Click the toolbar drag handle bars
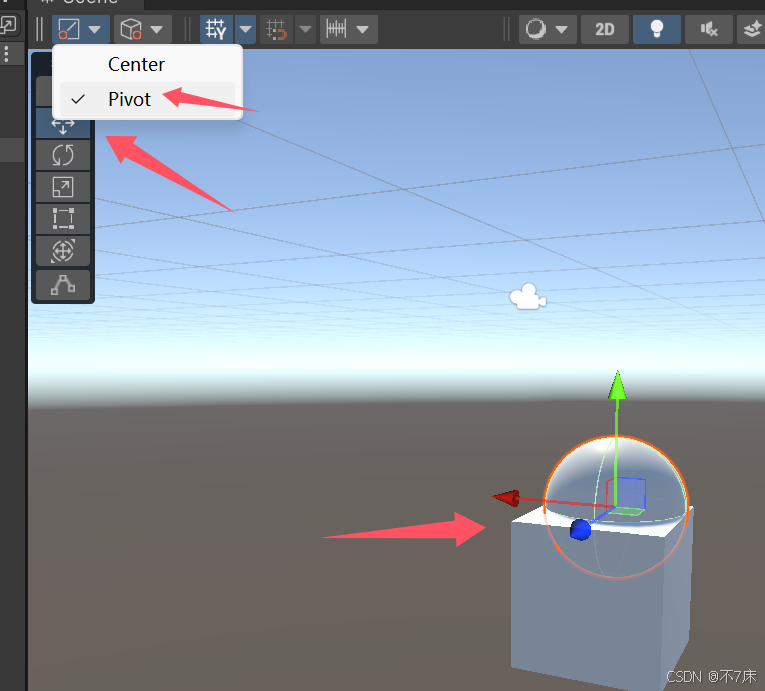Viewport: 765px width, 691px height. pyautogui.click(x=40, y=29)
